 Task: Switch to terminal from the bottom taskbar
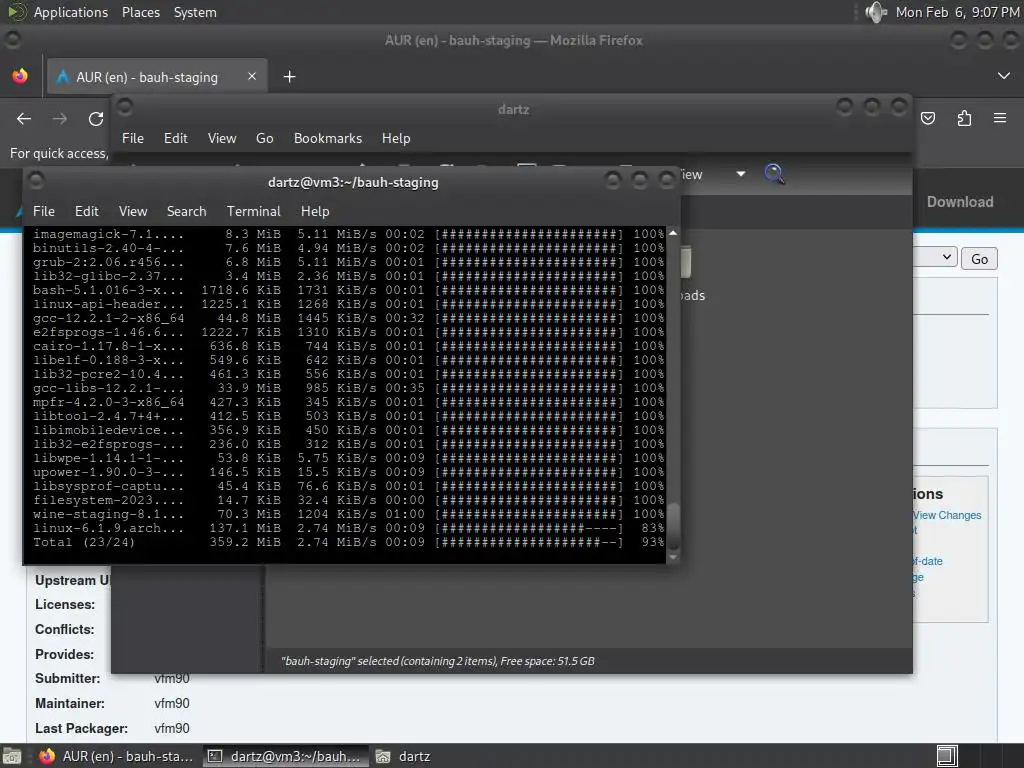click(x=285, y=756)
